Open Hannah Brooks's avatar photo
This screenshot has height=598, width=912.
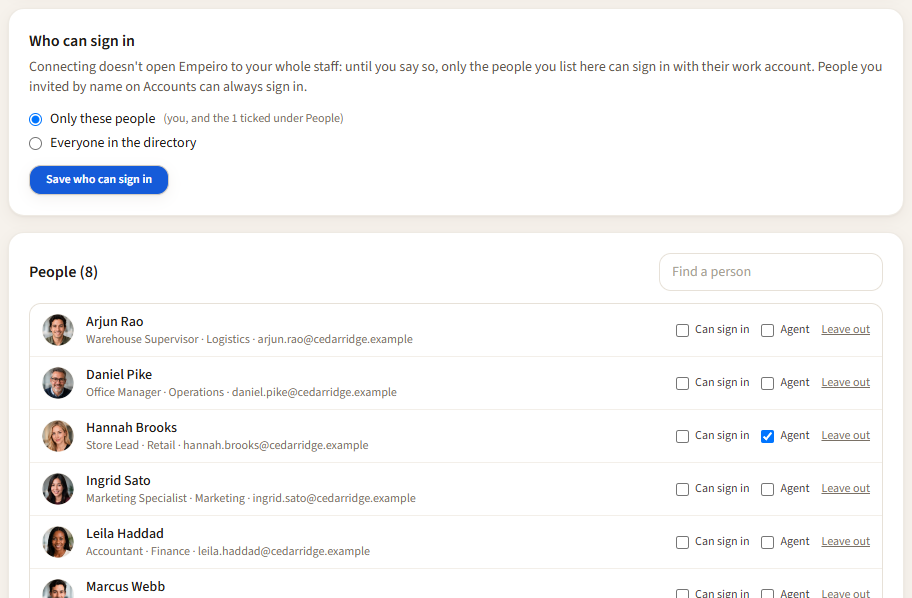(58, 436)
